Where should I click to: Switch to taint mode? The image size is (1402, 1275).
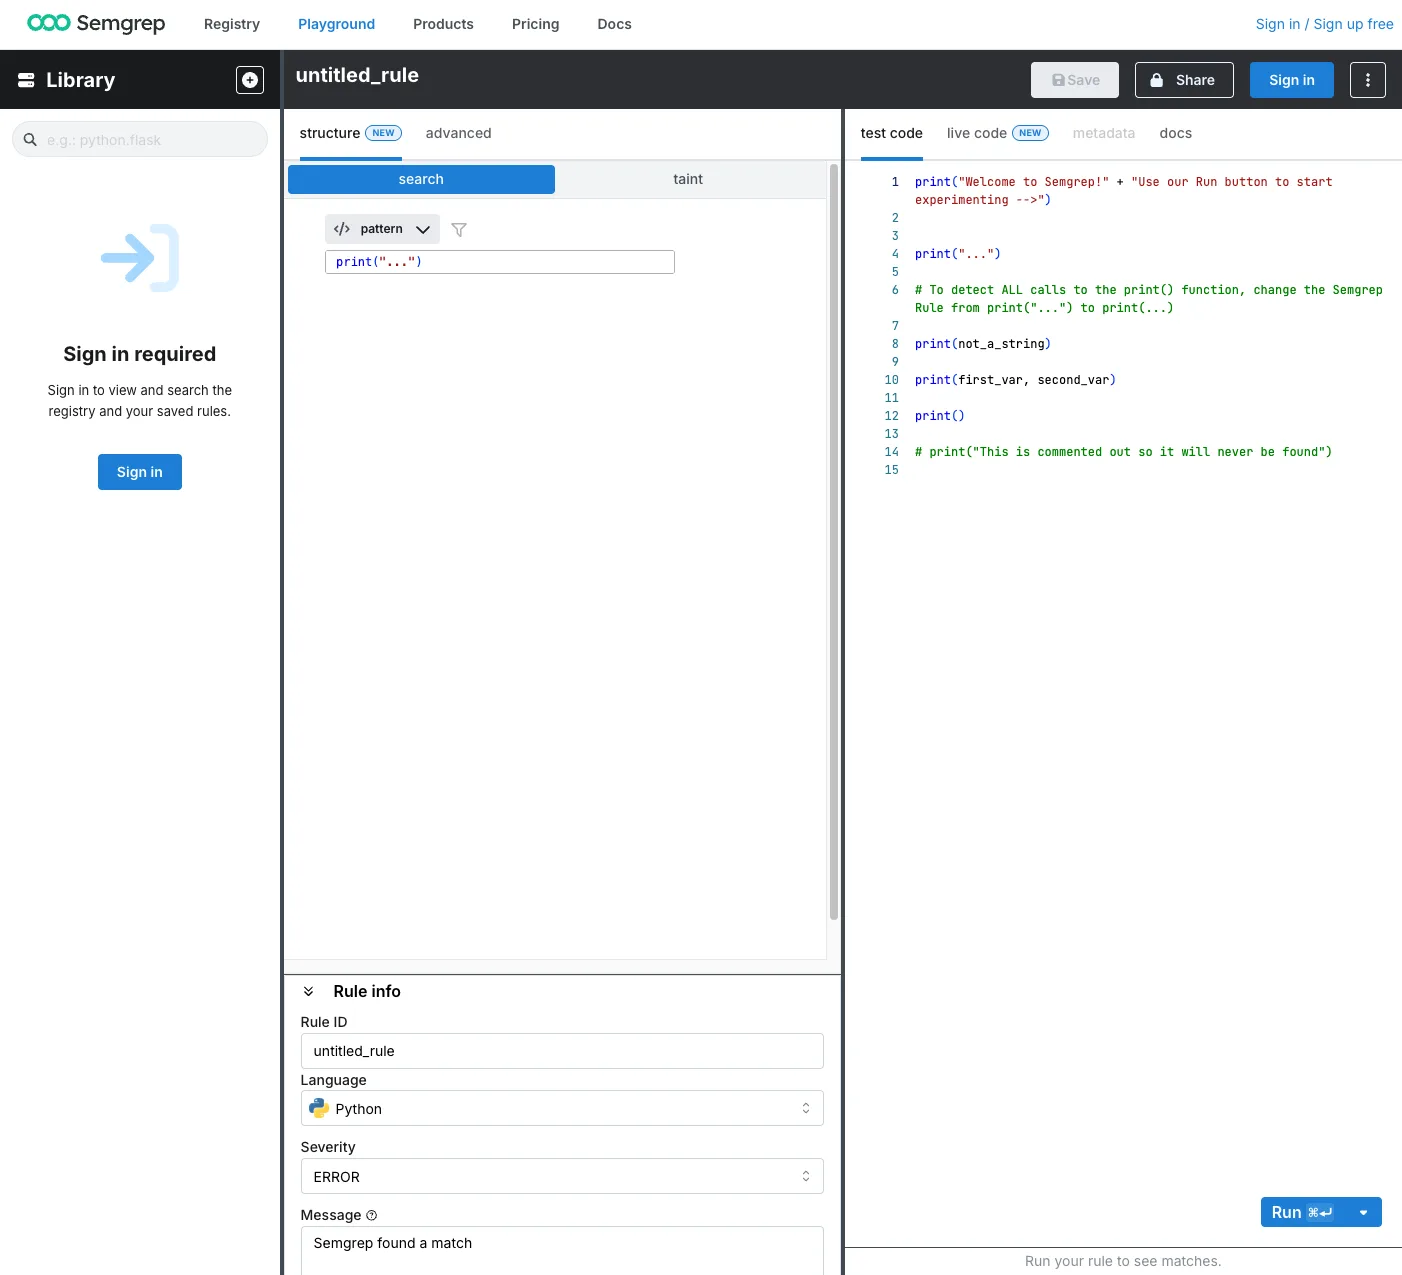click(688, 179)
